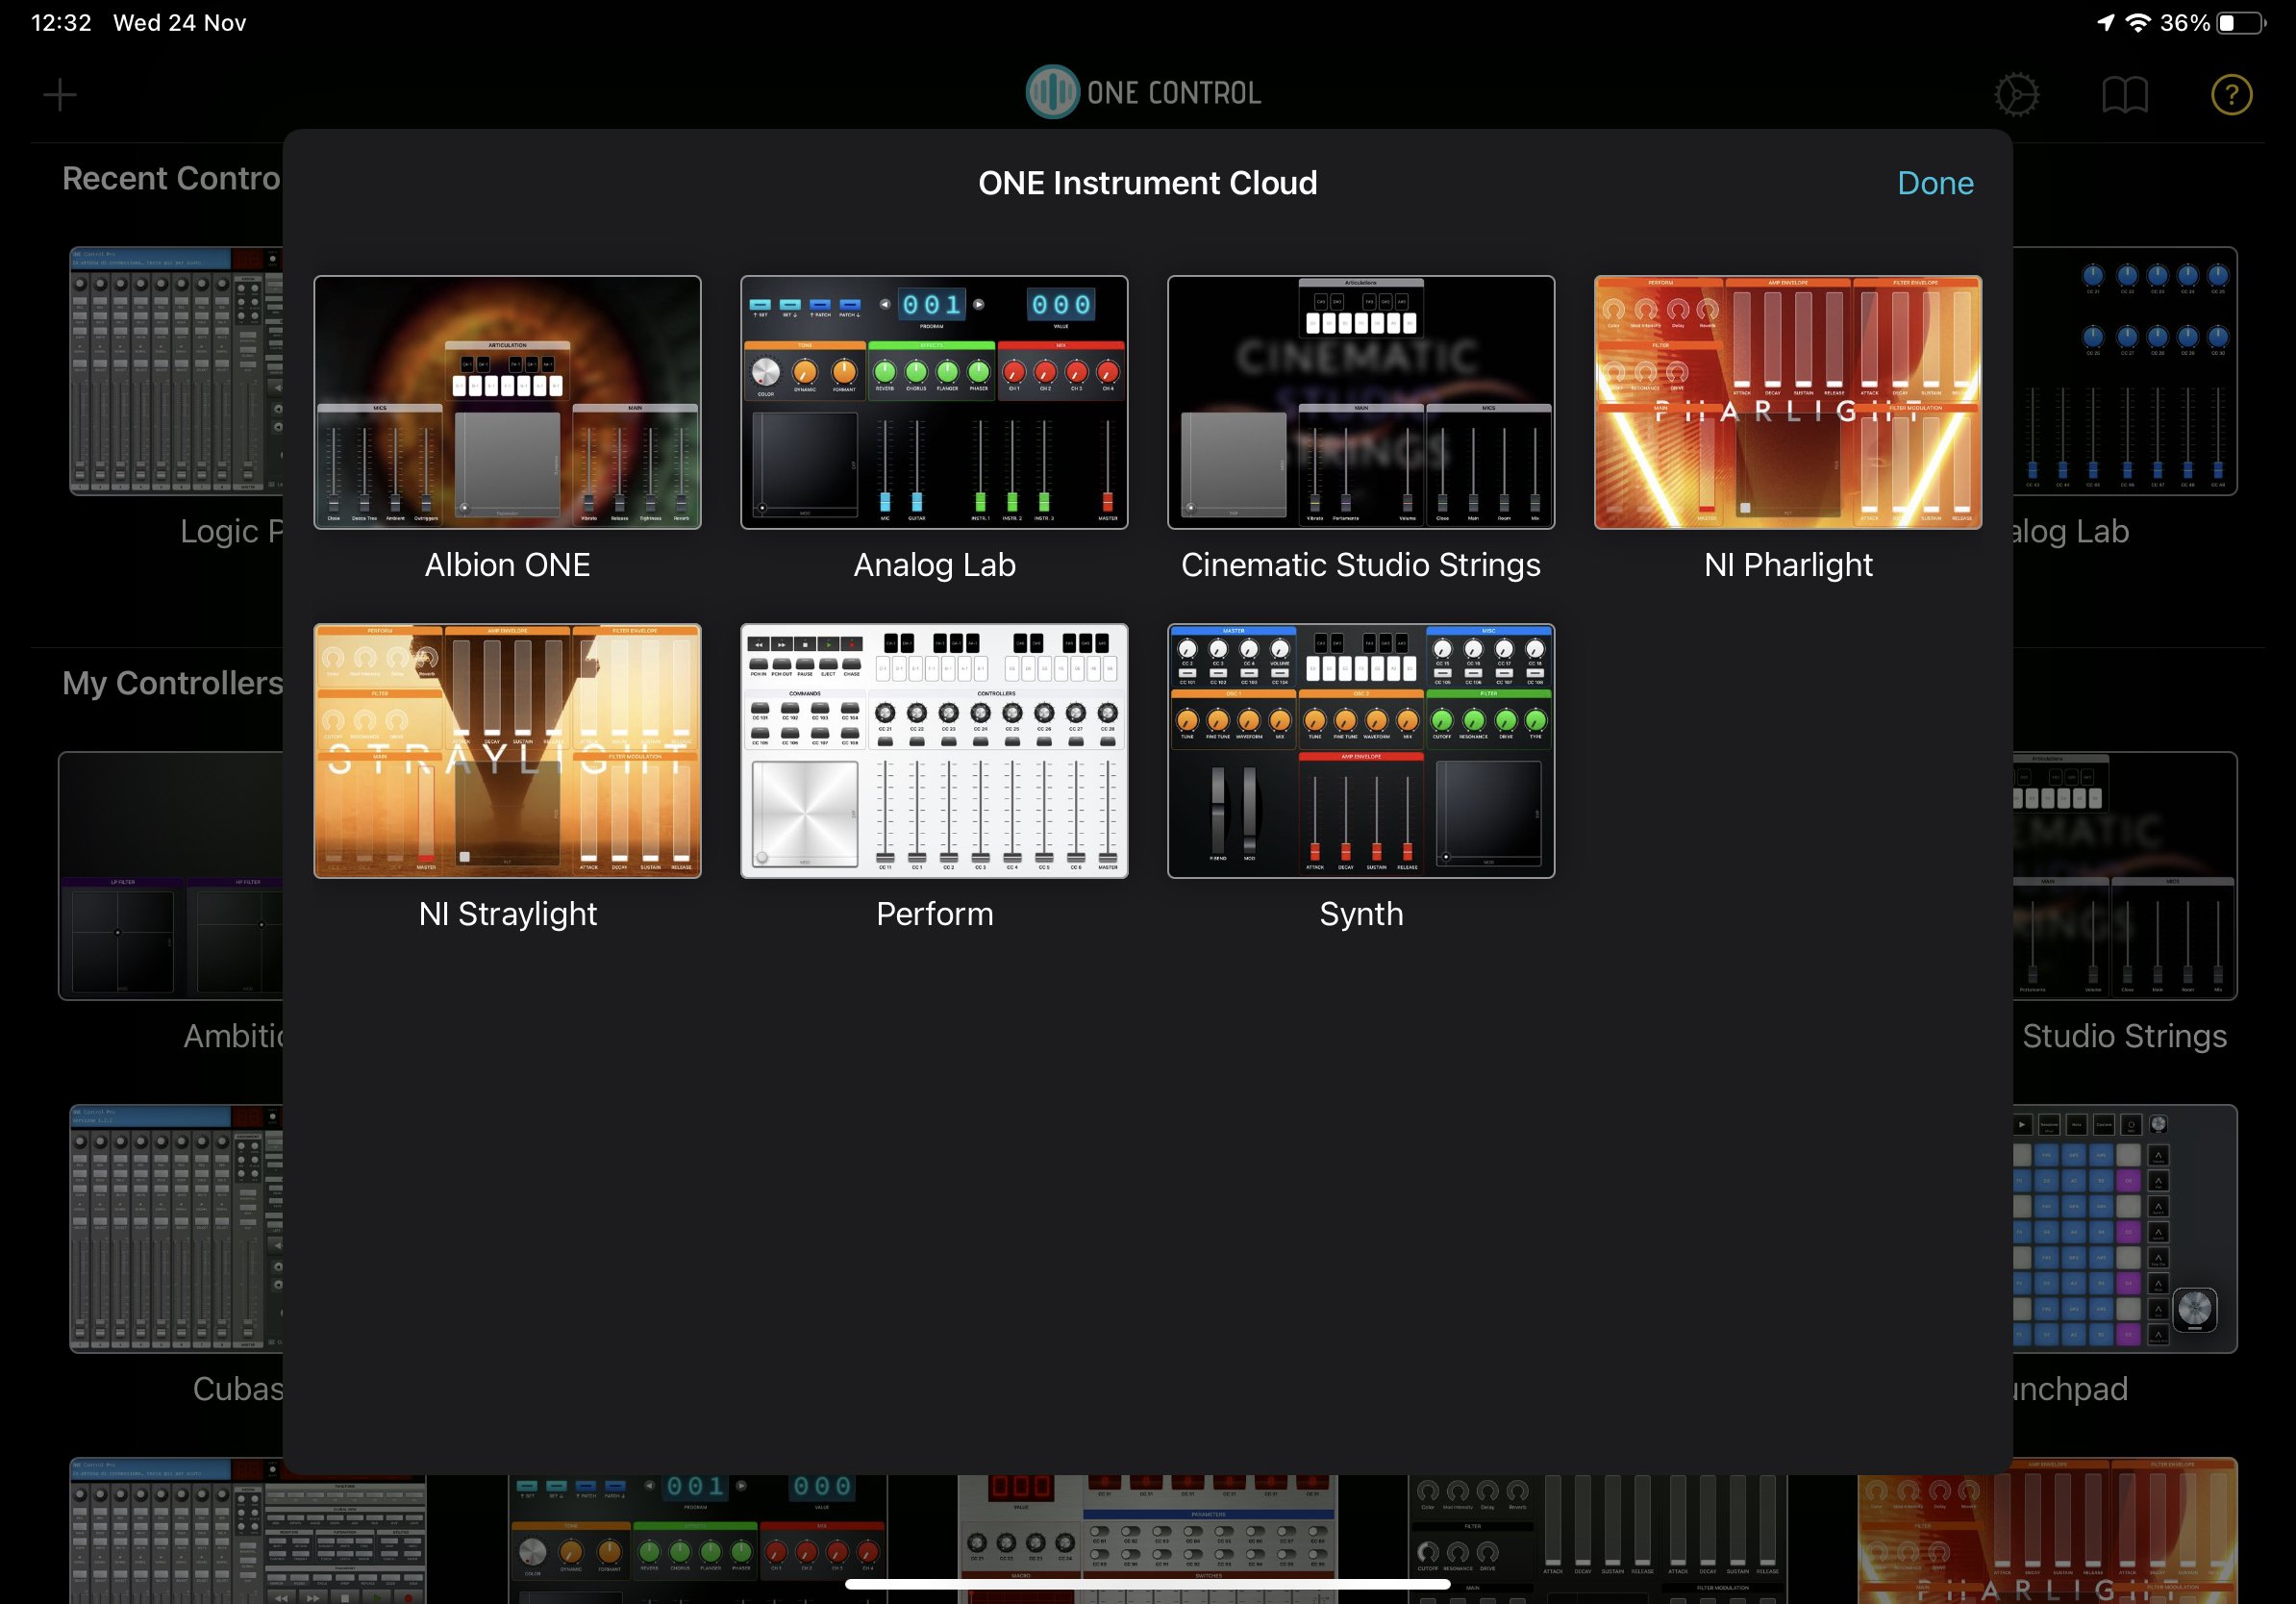Choose the NI Straylight template thumbnail

(507, 751)
